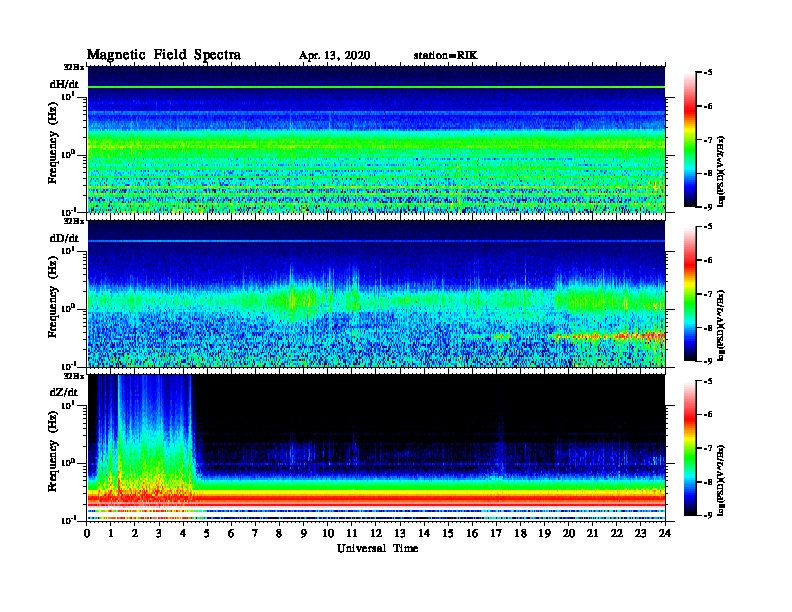
Task: Click the red-white band in the dZ/dt panel
Action: 376,500
